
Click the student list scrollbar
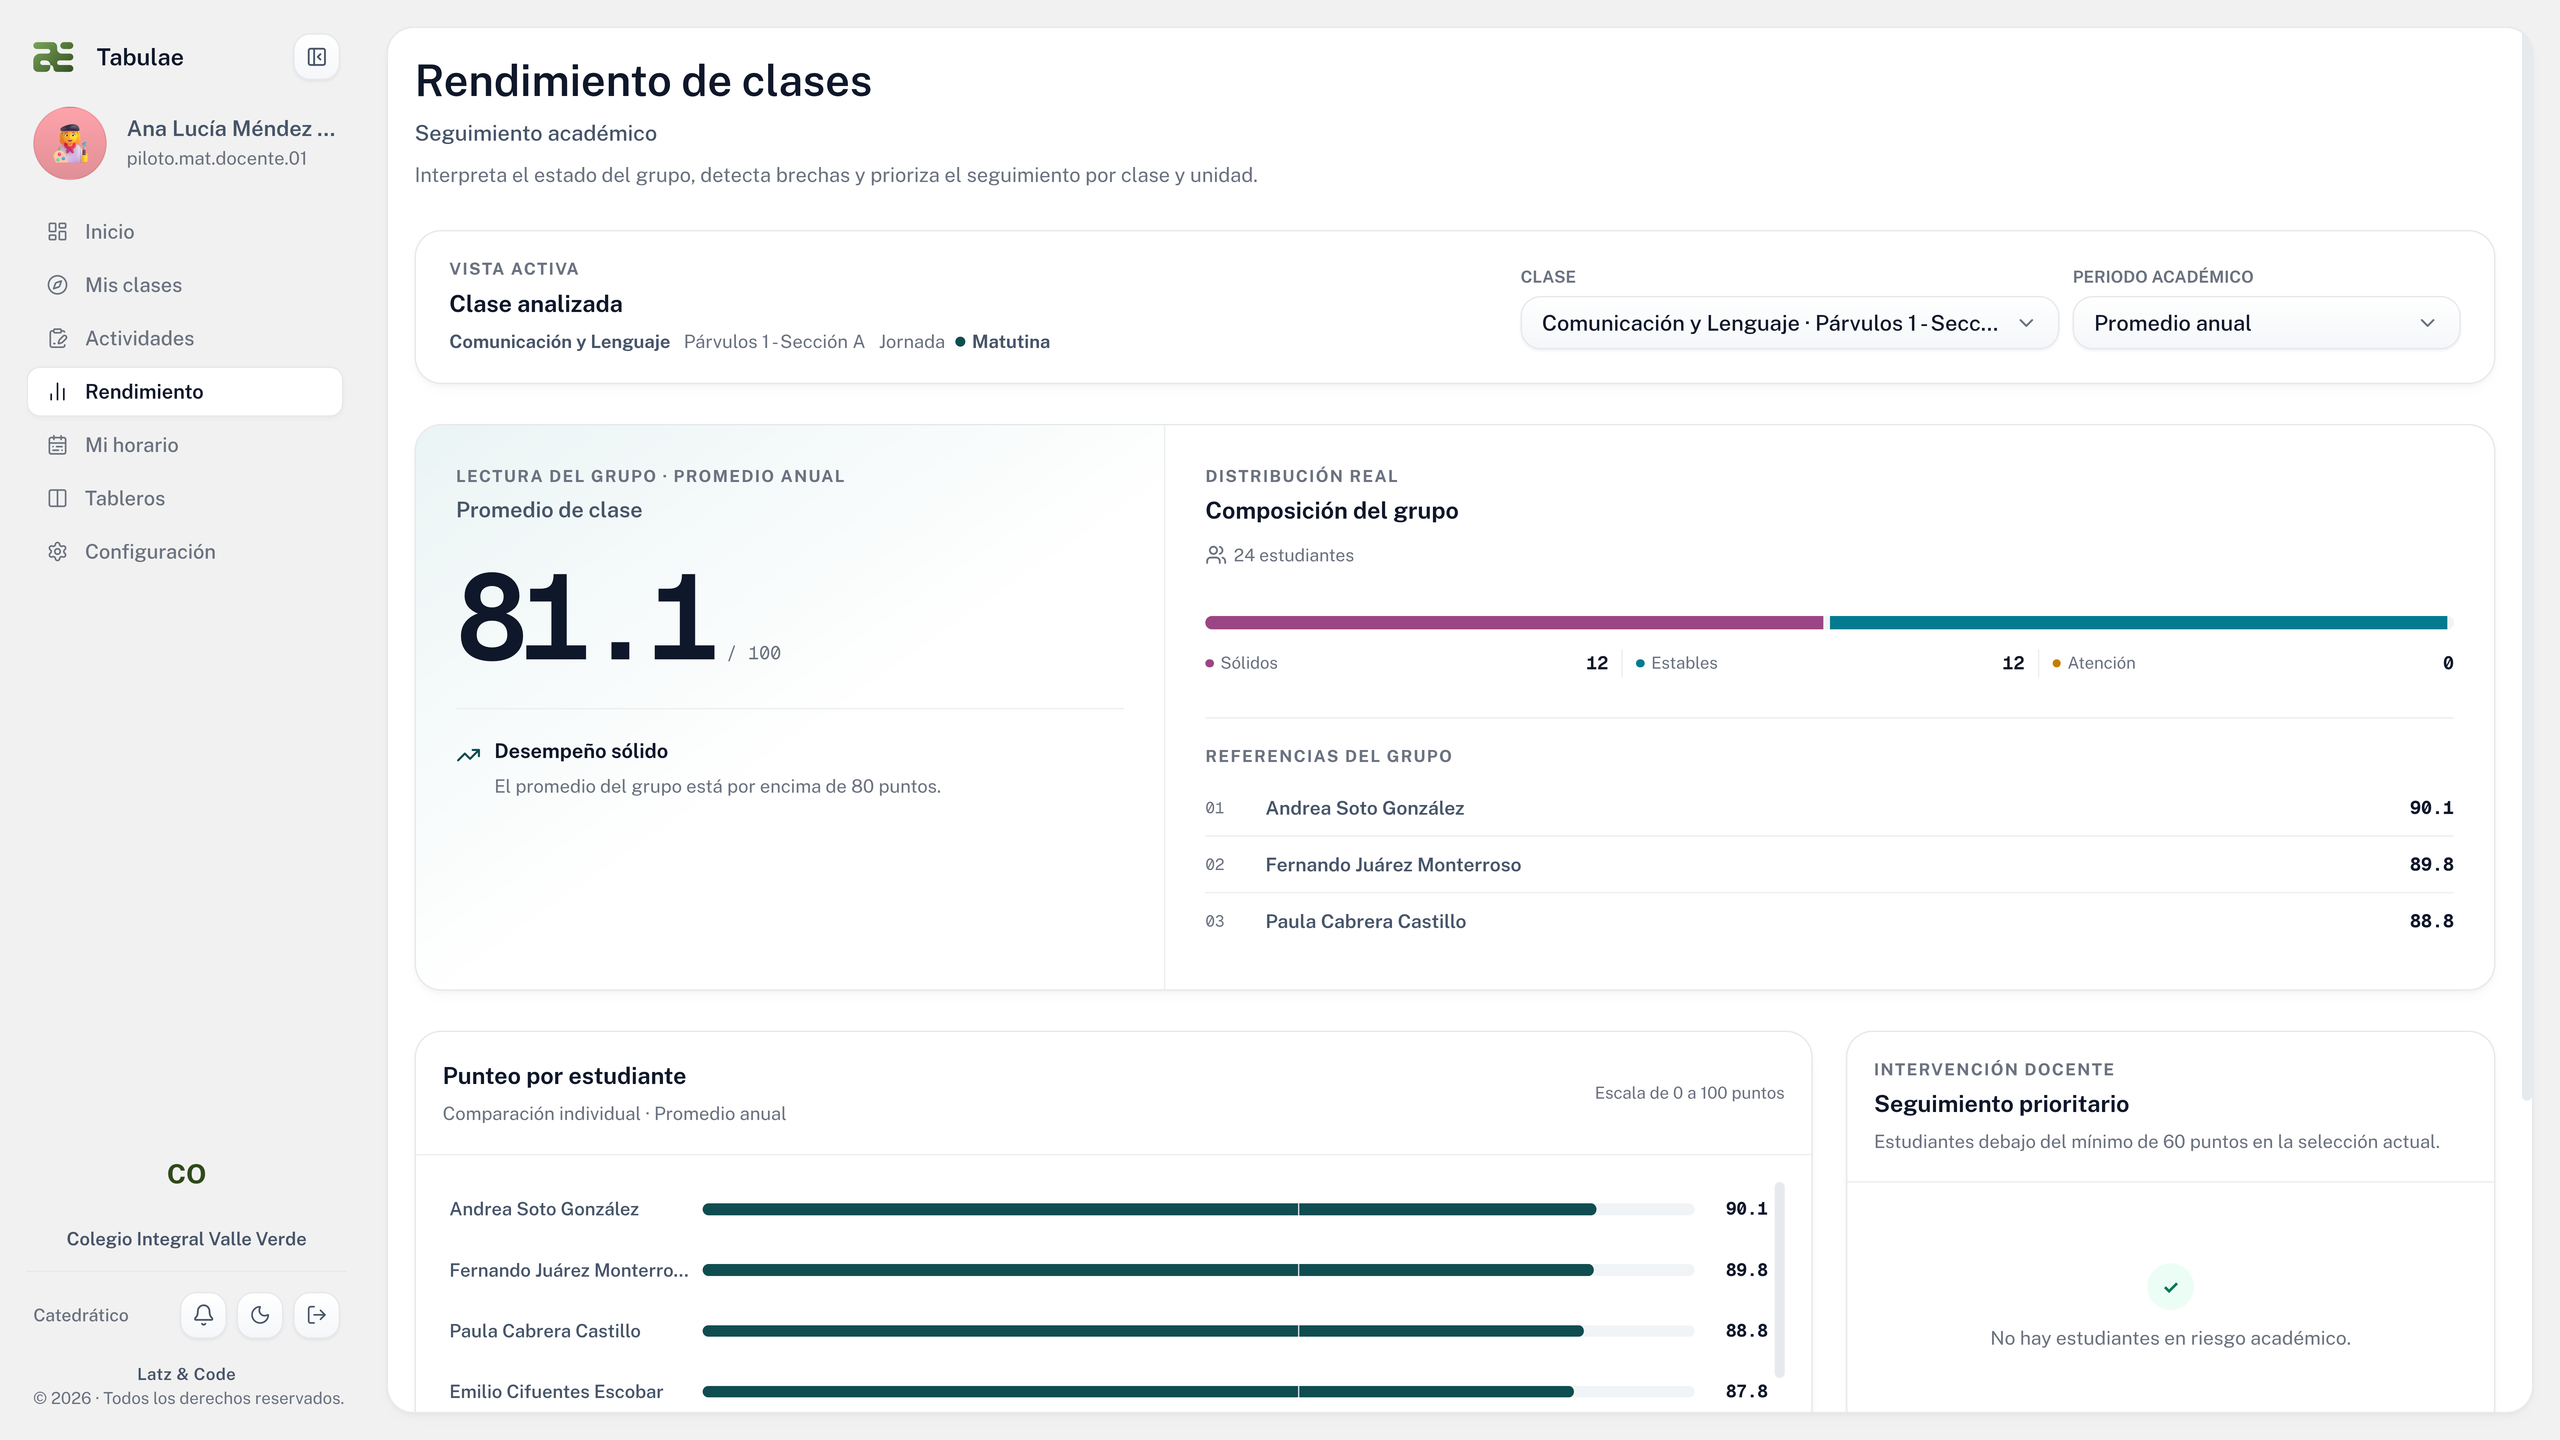[x=1779, y=1280]
